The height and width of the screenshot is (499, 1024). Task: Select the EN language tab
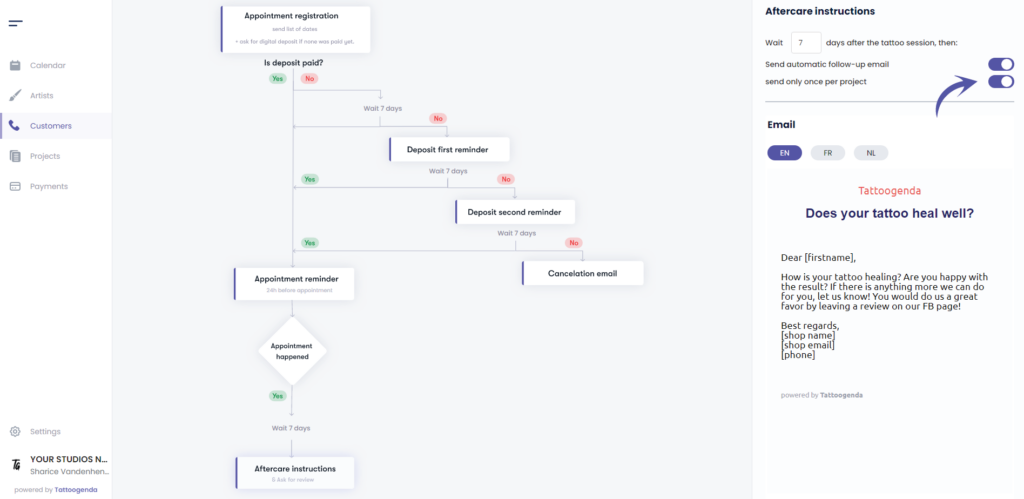coord(784,153)
